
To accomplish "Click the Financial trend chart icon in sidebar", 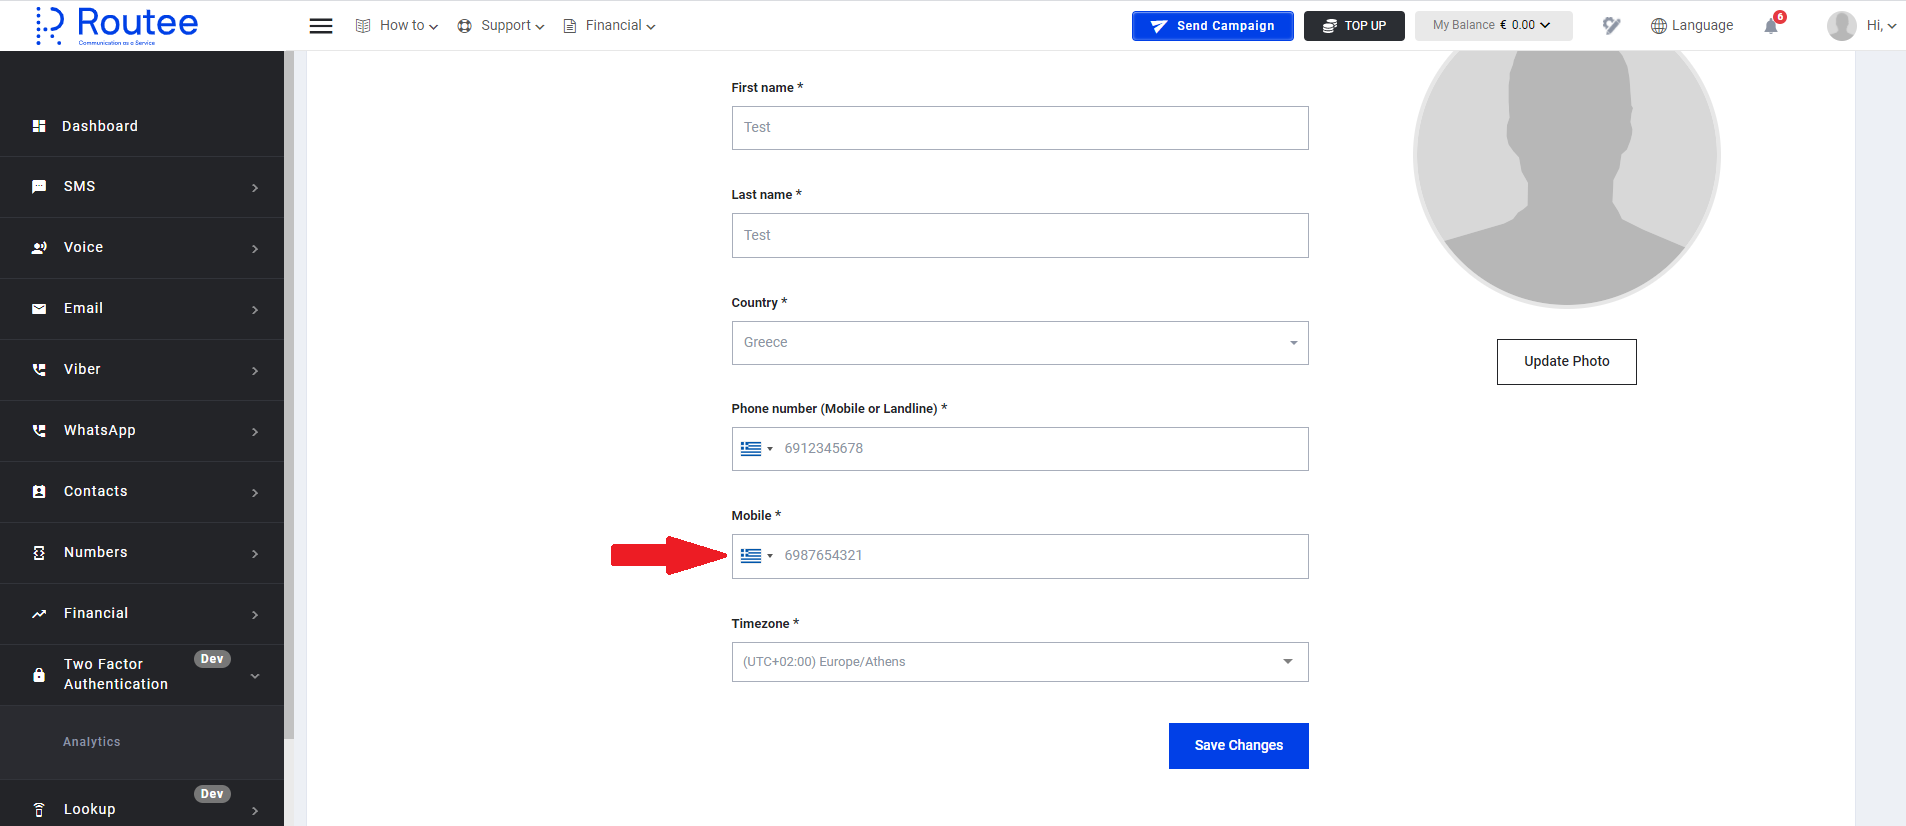I will tap(39, 614).
